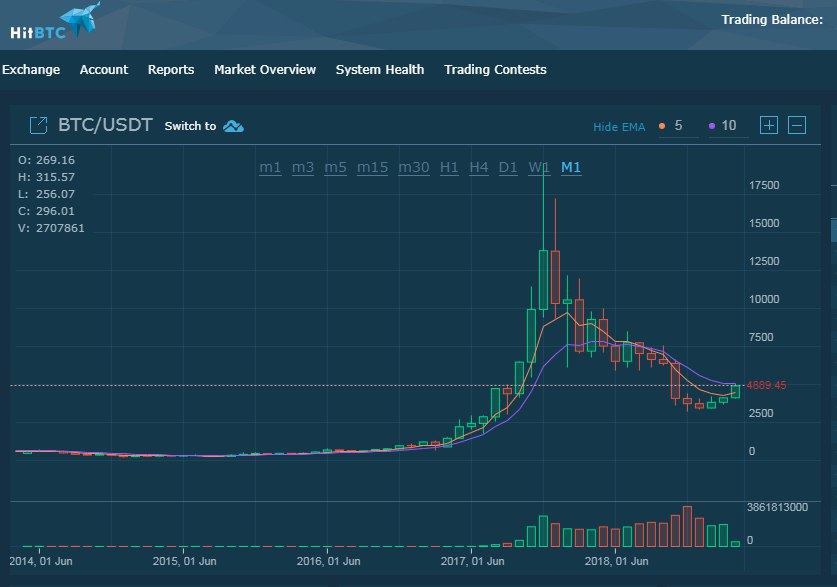
Task: Click the BTC/USDT pair title
Action: click(105, 125)
